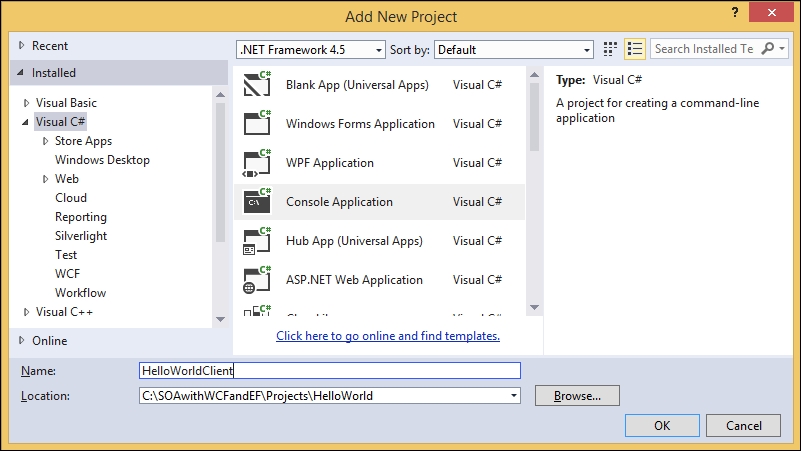Image resolution: width=801 pixels, height=451 pixels.
Task: Expand the Web node
Action: (x=45, y=179)
